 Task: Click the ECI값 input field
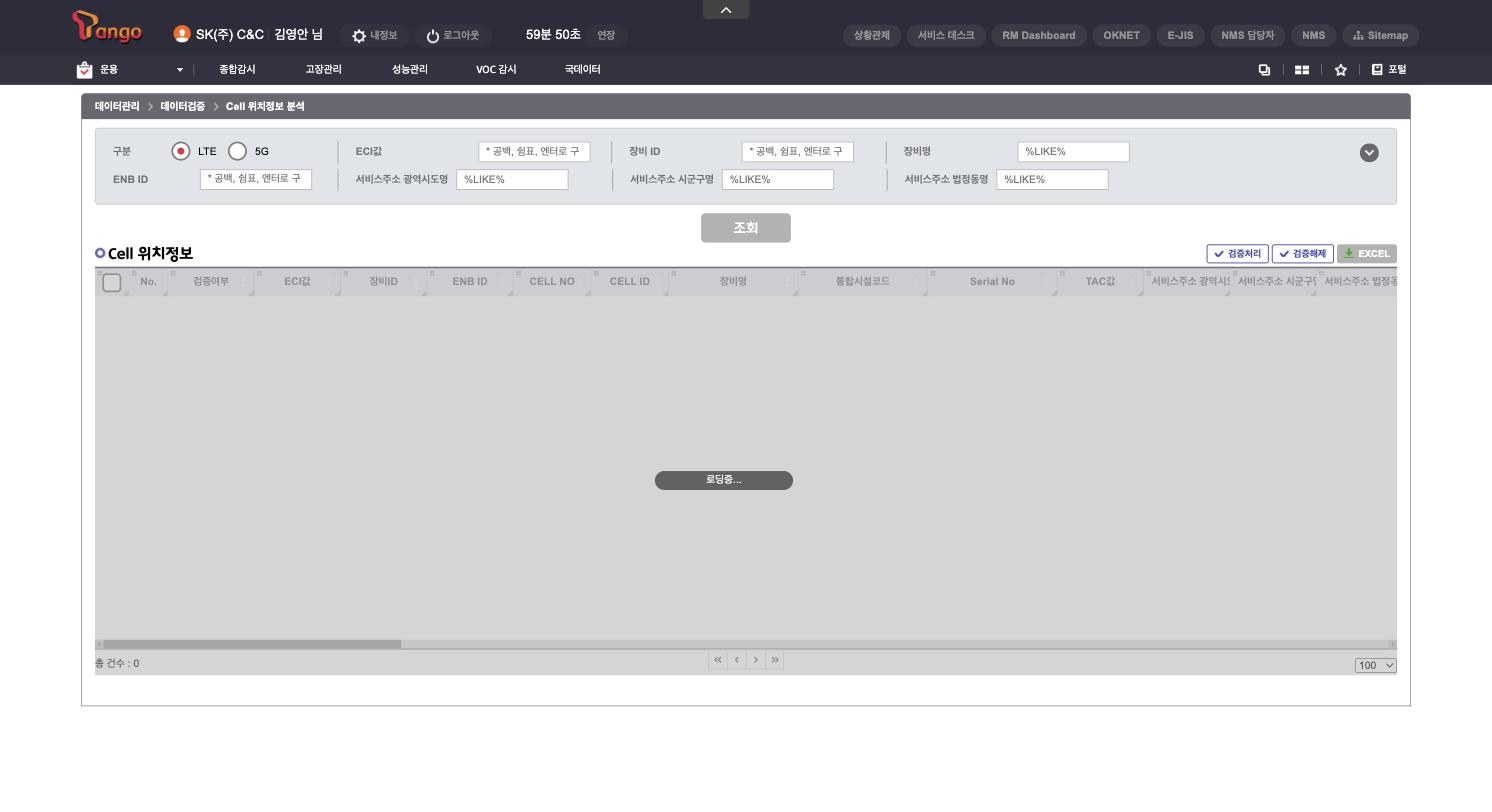pos(534,152)
